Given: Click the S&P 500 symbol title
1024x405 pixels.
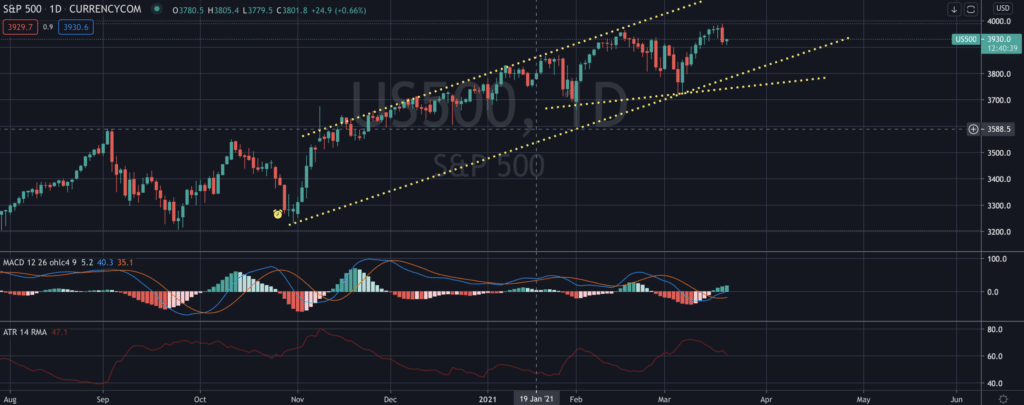Looking at the screenshot, I should tap(20, 10).
